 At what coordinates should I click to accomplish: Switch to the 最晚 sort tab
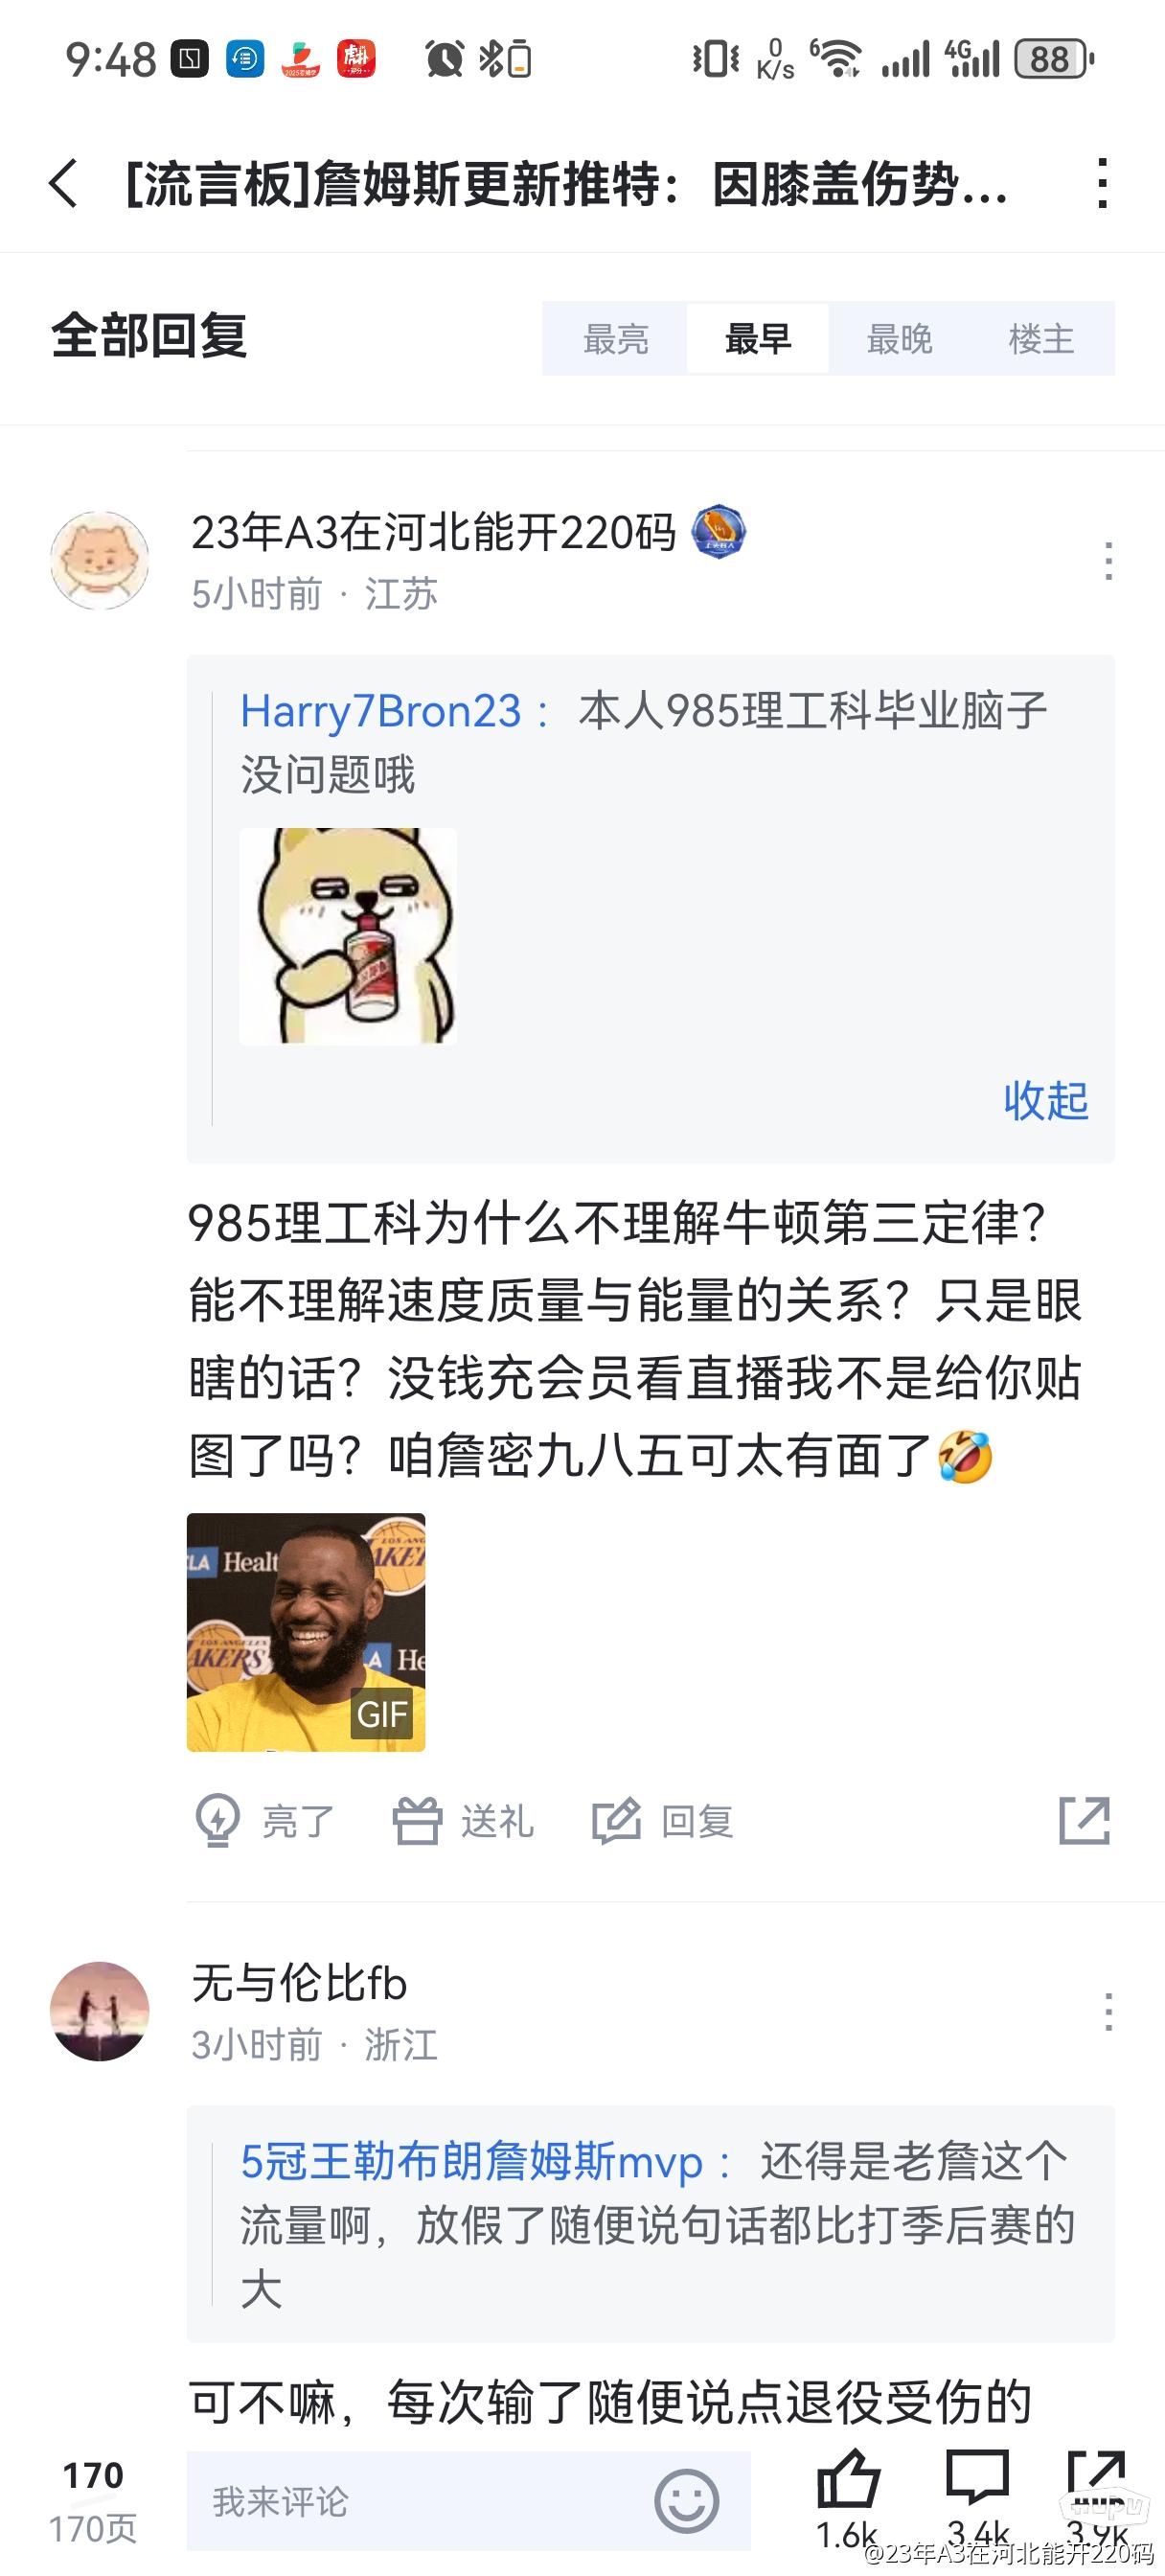click(900, 339)
